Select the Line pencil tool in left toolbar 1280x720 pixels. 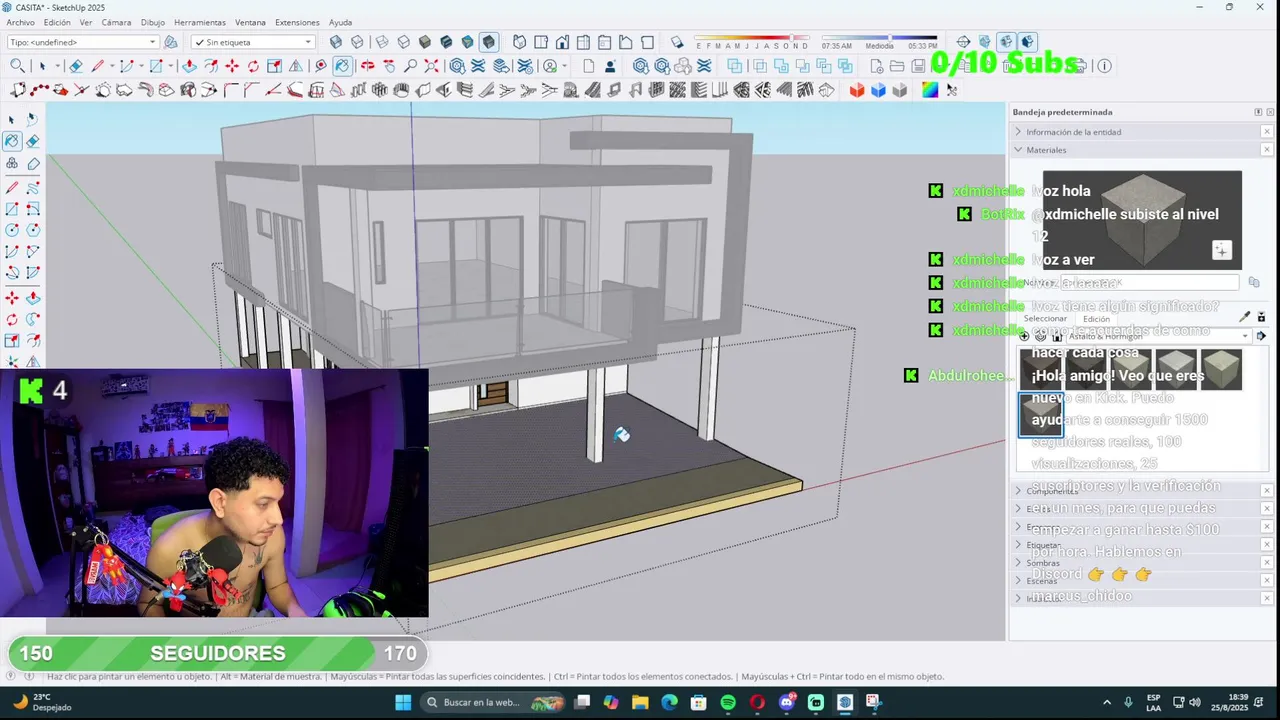[x=11, y=189]
